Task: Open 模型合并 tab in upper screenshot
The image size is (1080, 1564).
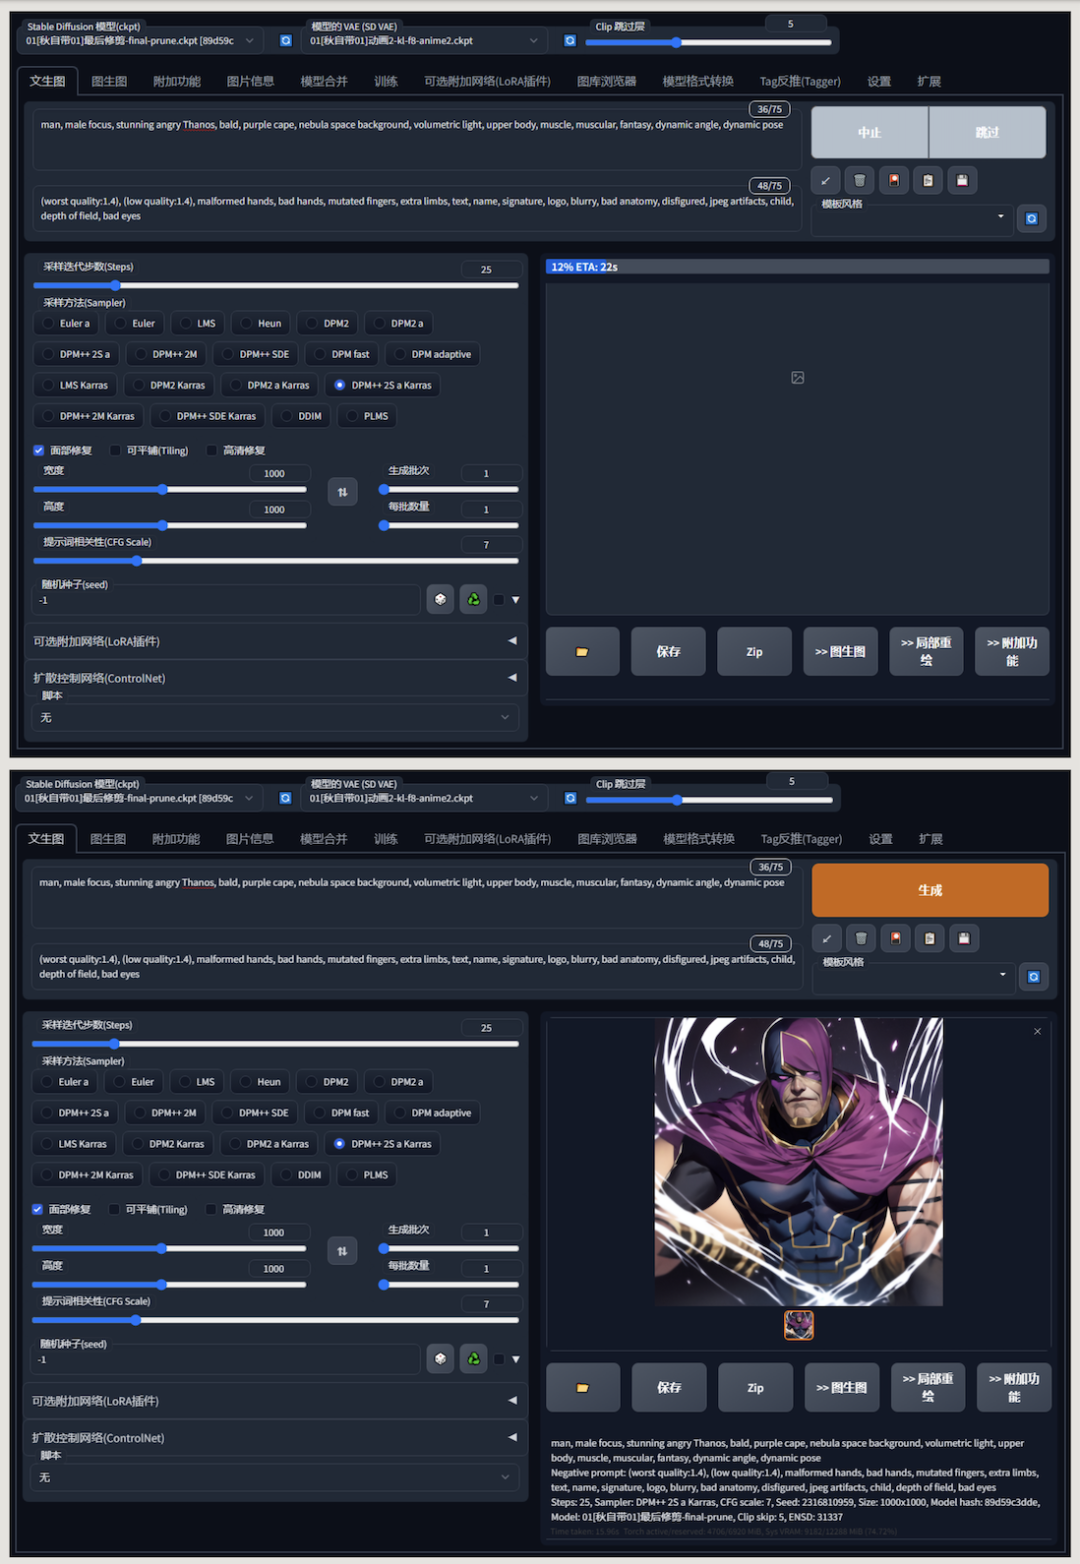Action: (324, 81)
